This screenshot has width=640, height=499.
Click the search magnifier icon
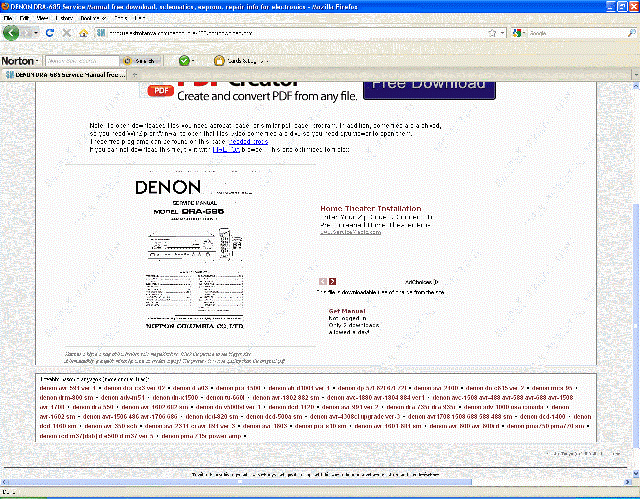click(x=631, y=33)
